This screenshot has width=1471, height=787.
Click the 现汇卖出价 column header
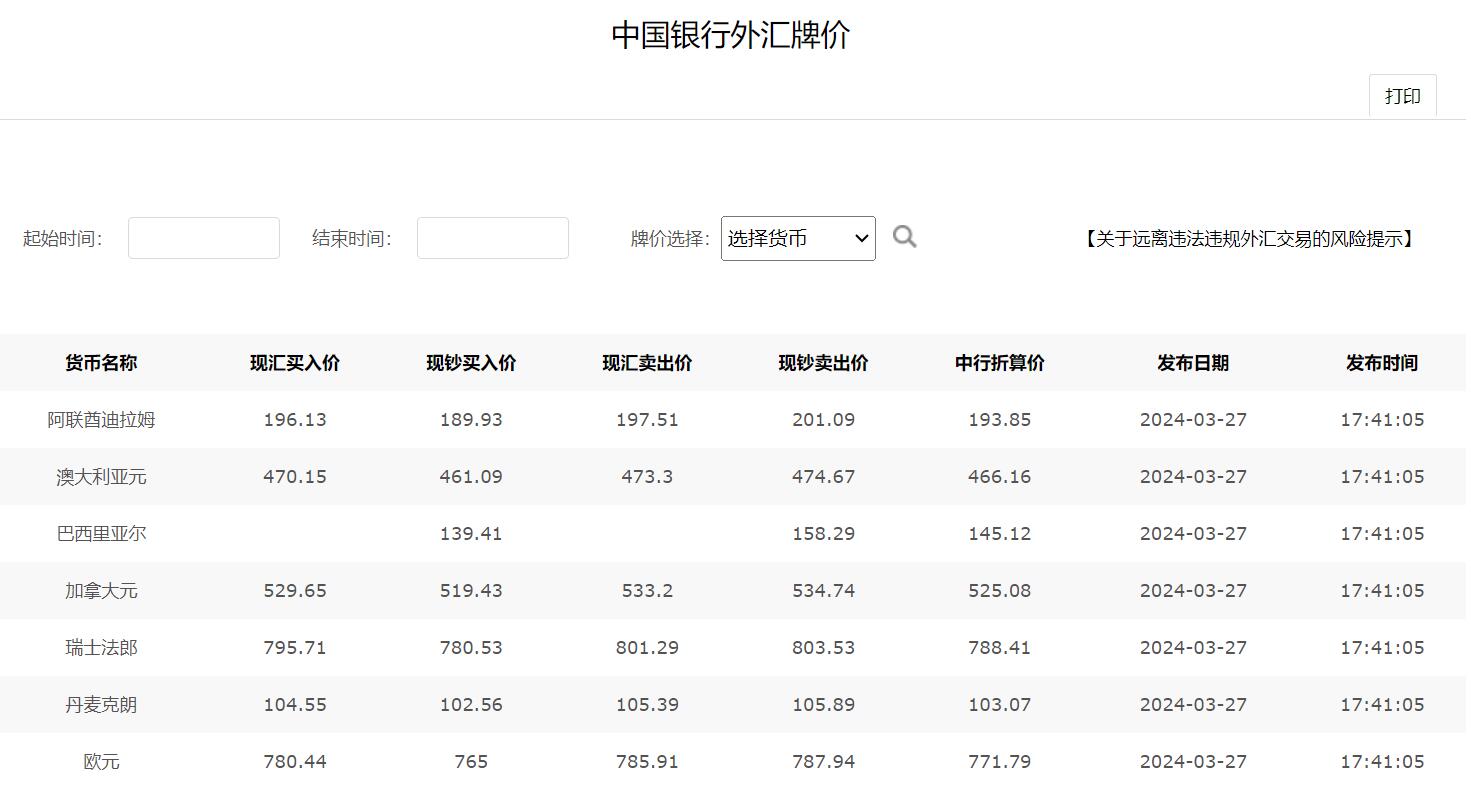click(647, 363)
